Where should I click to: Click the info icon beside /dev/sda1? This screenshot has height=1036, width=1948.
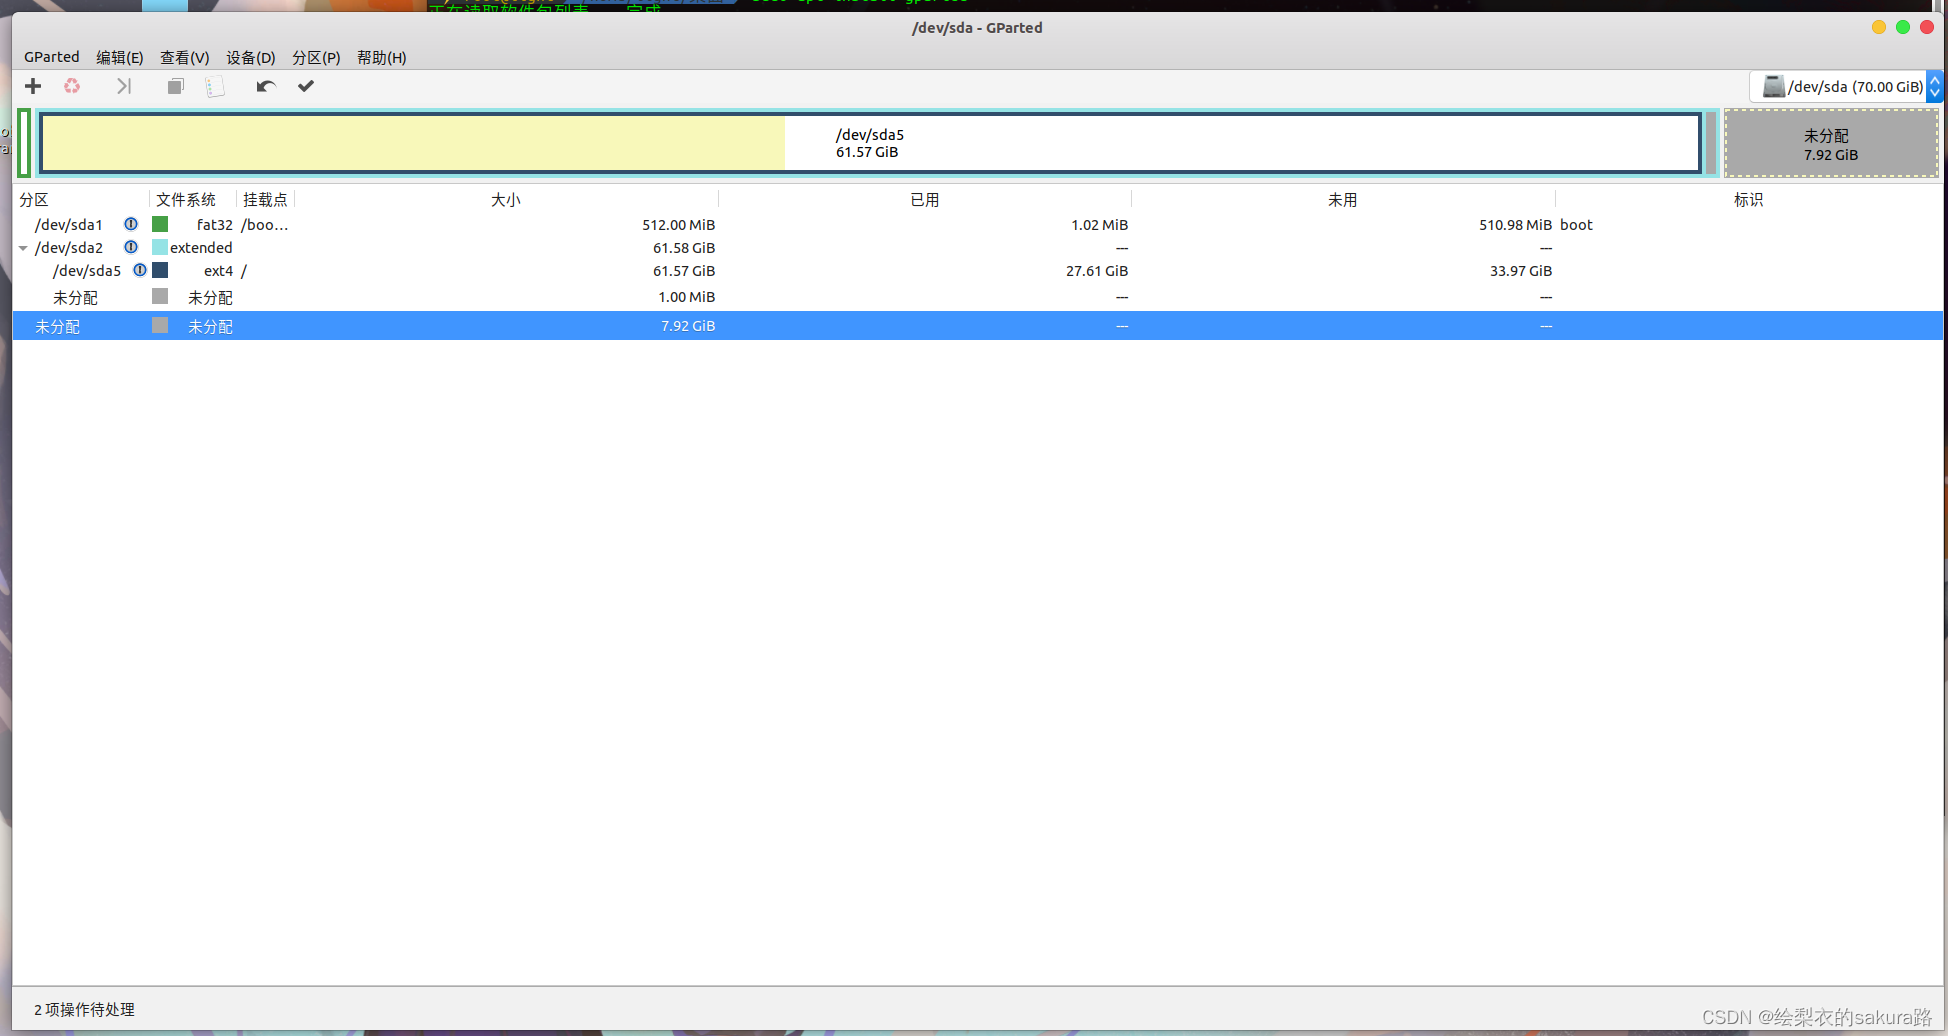[131, 224]
